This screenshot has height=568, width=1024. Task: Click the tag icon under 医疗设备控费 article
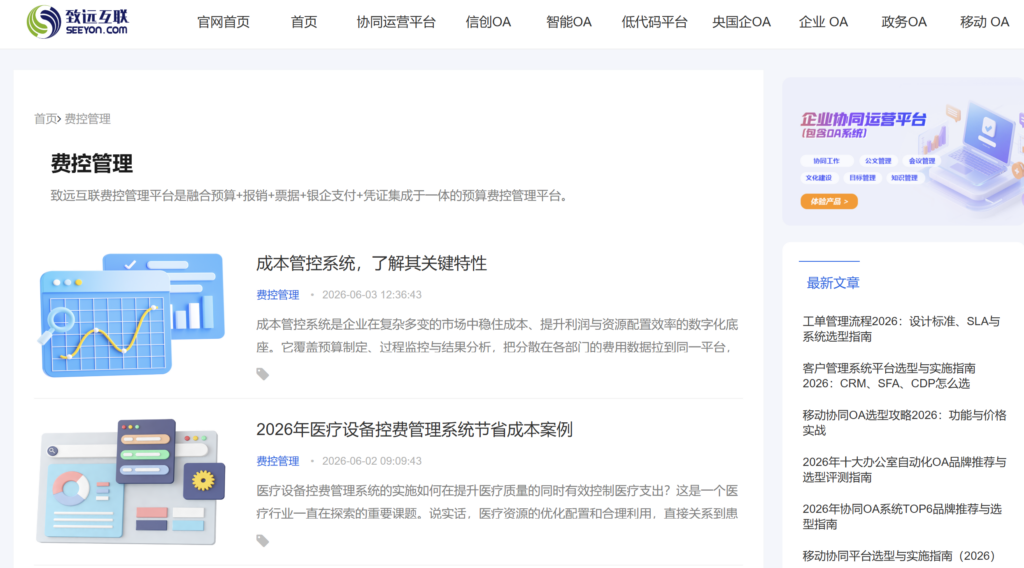[x=263, y=541]
